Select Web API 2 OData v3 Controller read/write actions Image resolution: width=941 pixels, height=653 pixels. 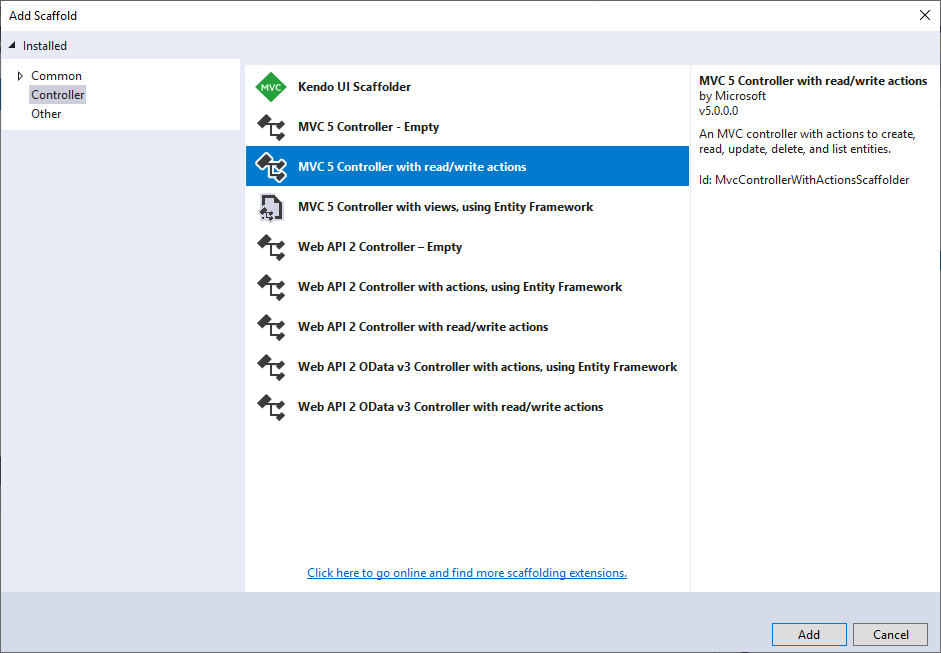[467, 407]
